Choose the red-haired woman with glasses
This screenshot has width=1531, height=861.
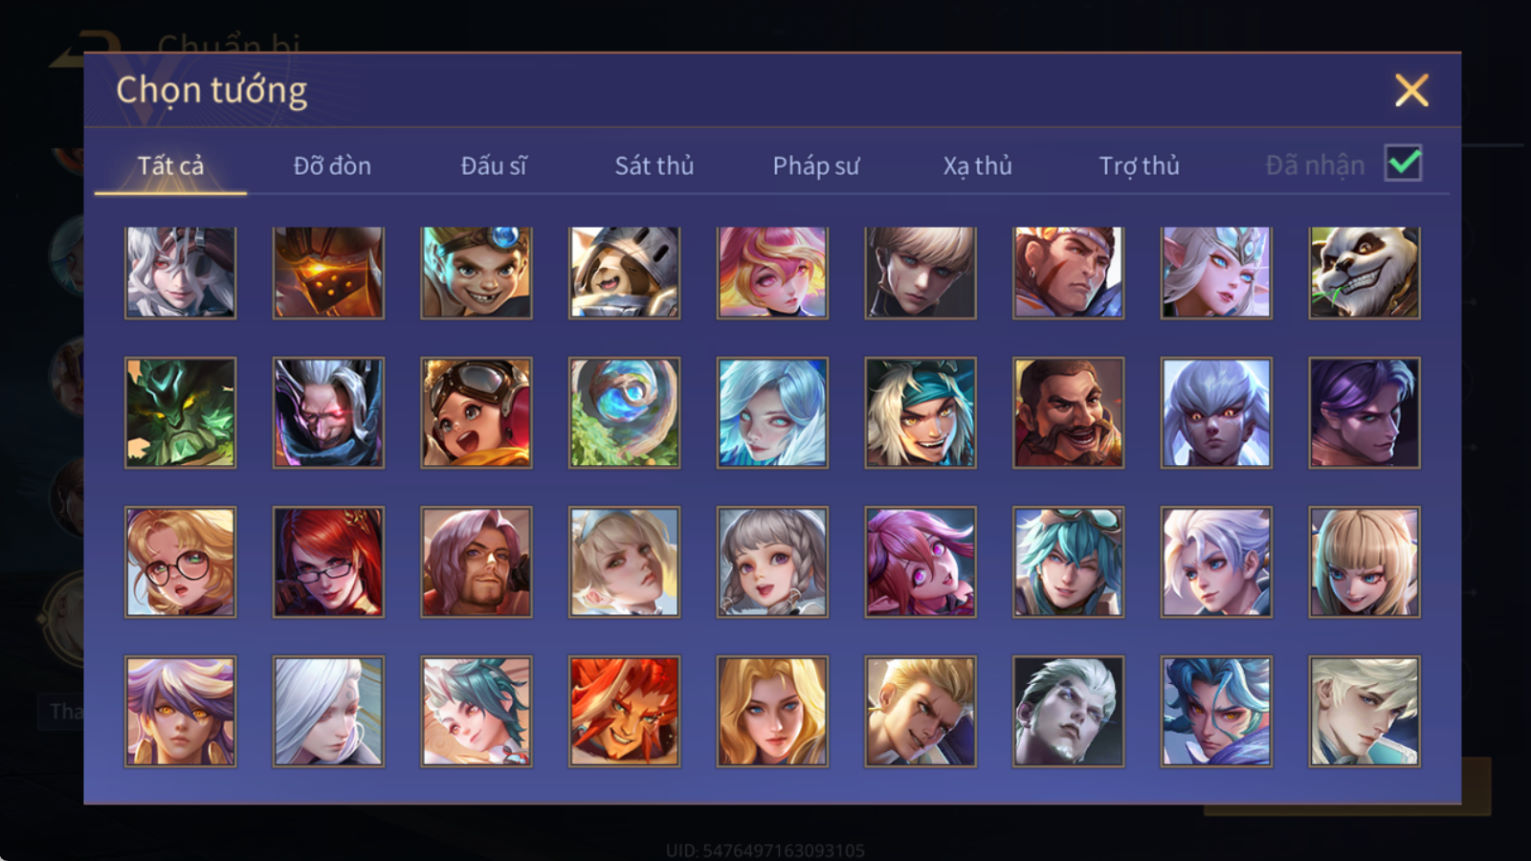[328, 561]
